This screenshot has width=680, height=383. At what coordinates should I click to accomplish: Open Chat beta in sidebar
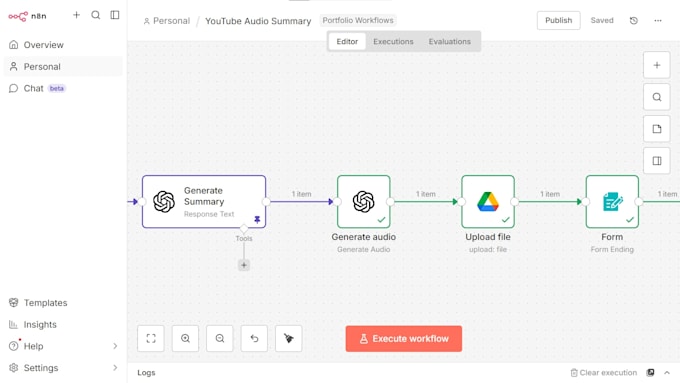63,88
